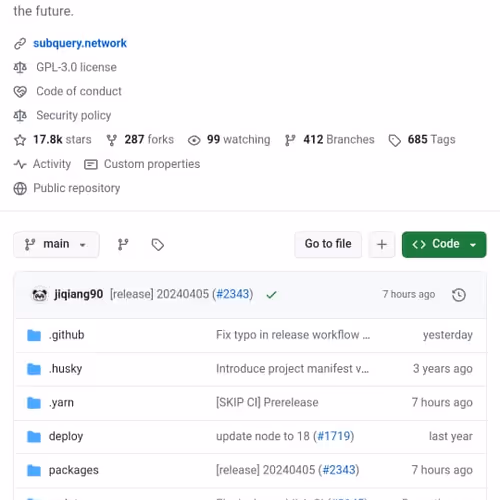Click the 7 hours ago timestamp on packages row
The height and width of the screenshot is (500, 500).
coord(442,470)
